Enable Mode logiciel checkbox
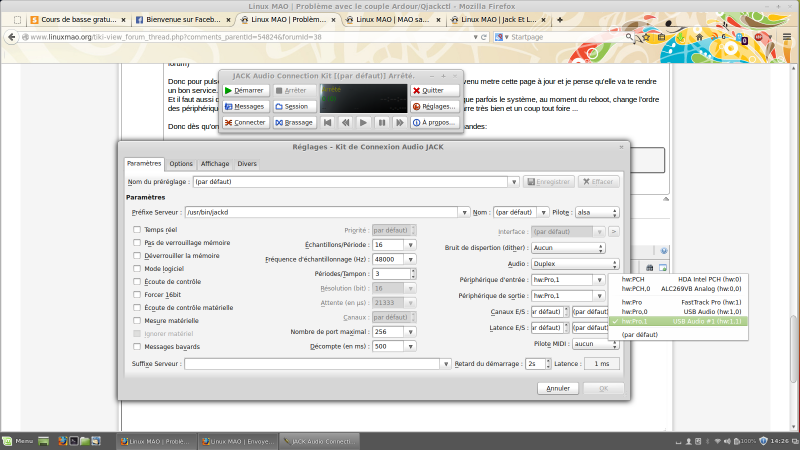The height and width of the screenshot is (450, 800). [137, 268]
